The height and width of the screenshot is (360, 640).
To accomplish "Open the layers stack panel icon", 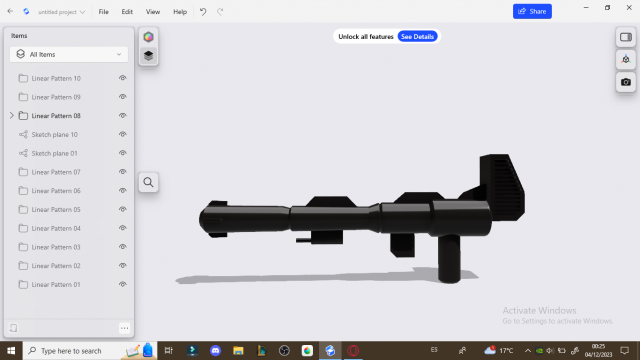I will point(148,56).
